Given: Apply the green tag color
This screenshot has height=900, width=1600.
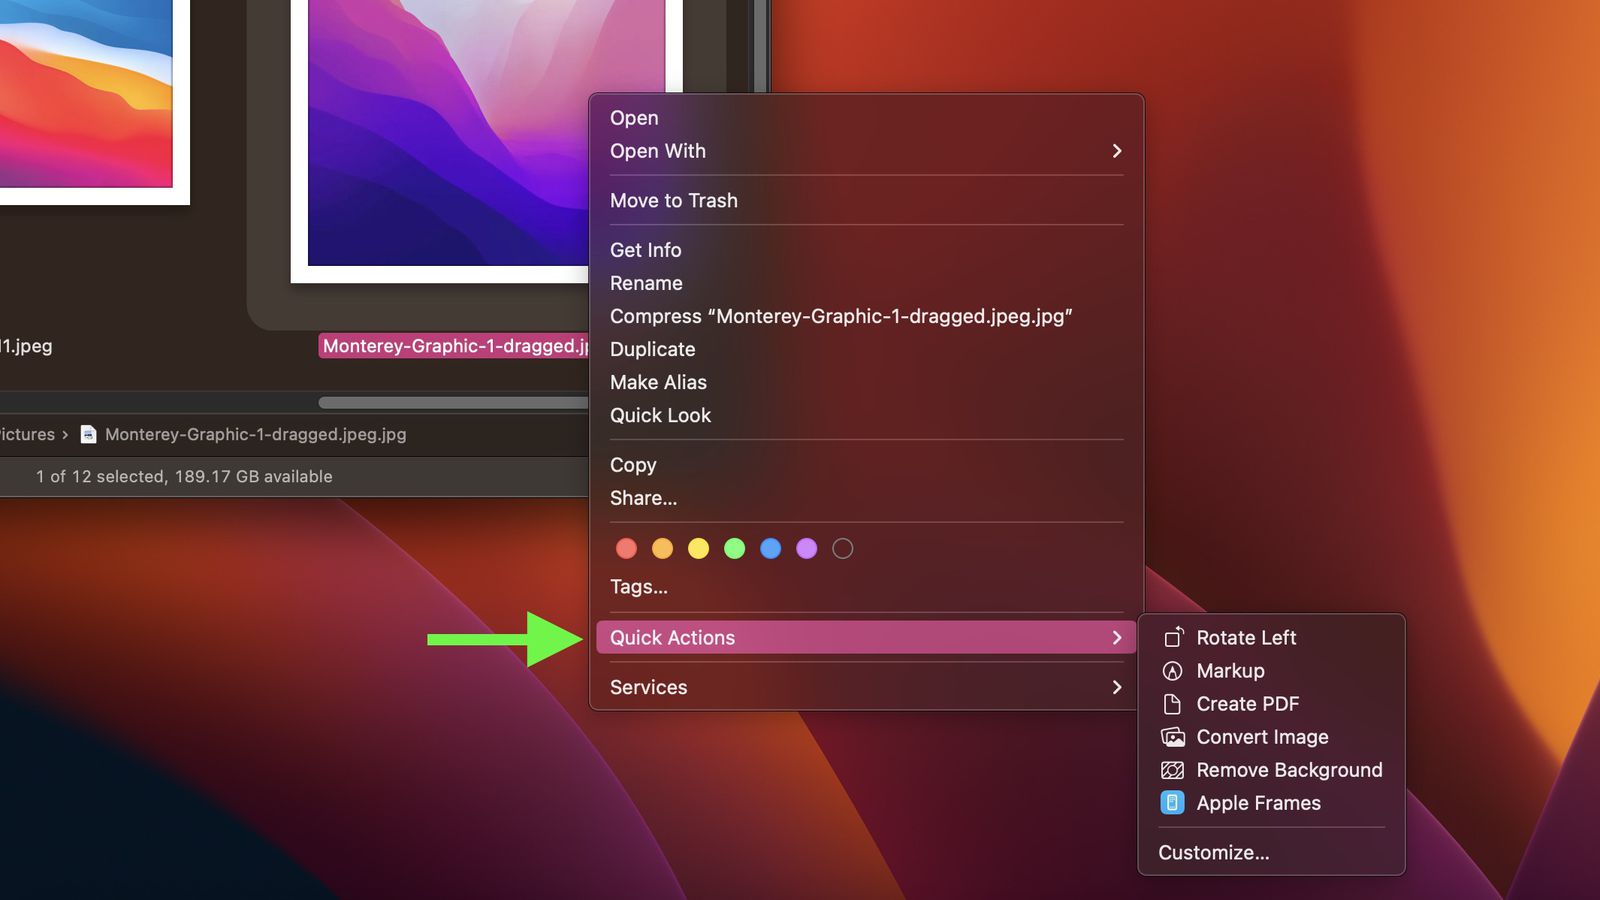Looking at the screenshot, I should coord(734,548).
